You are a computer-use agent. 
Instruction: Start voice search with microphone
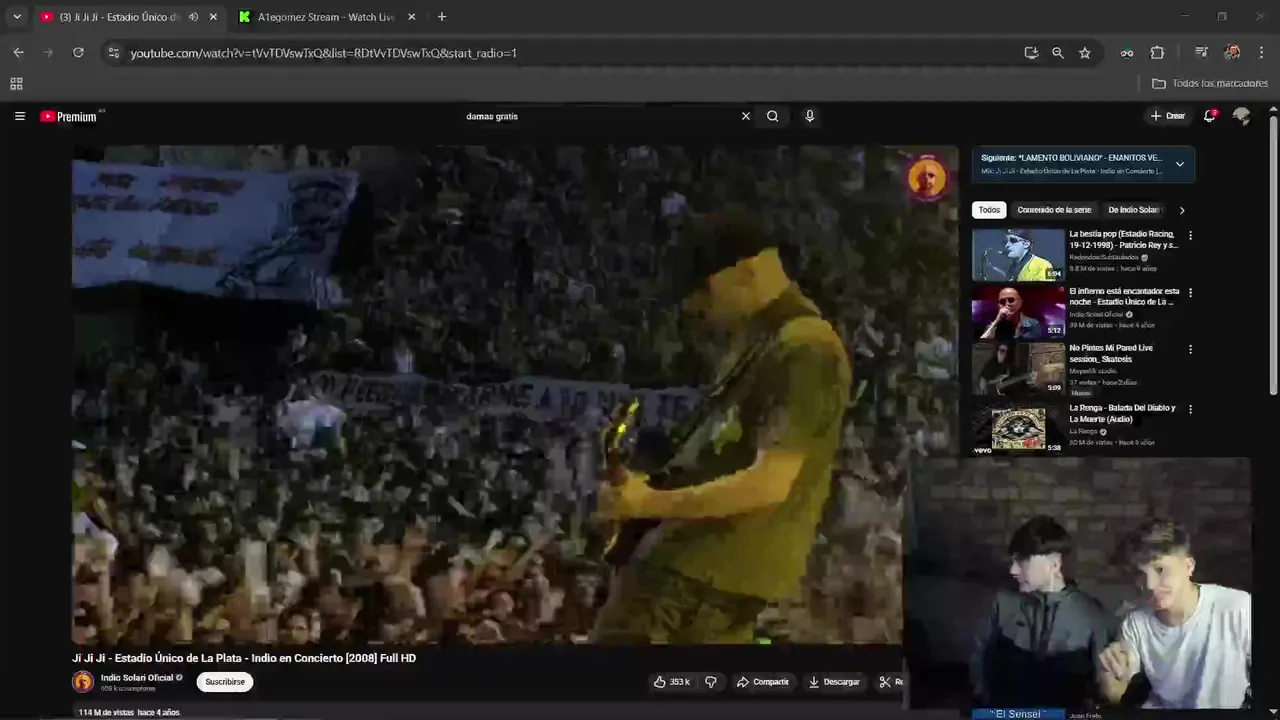(810, 116)
